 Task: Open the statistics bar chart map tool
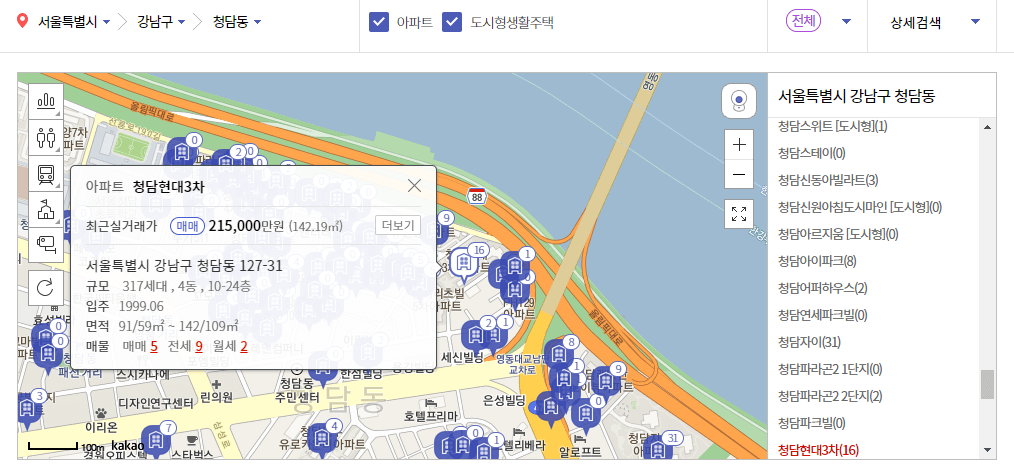(x=46, y=101)
